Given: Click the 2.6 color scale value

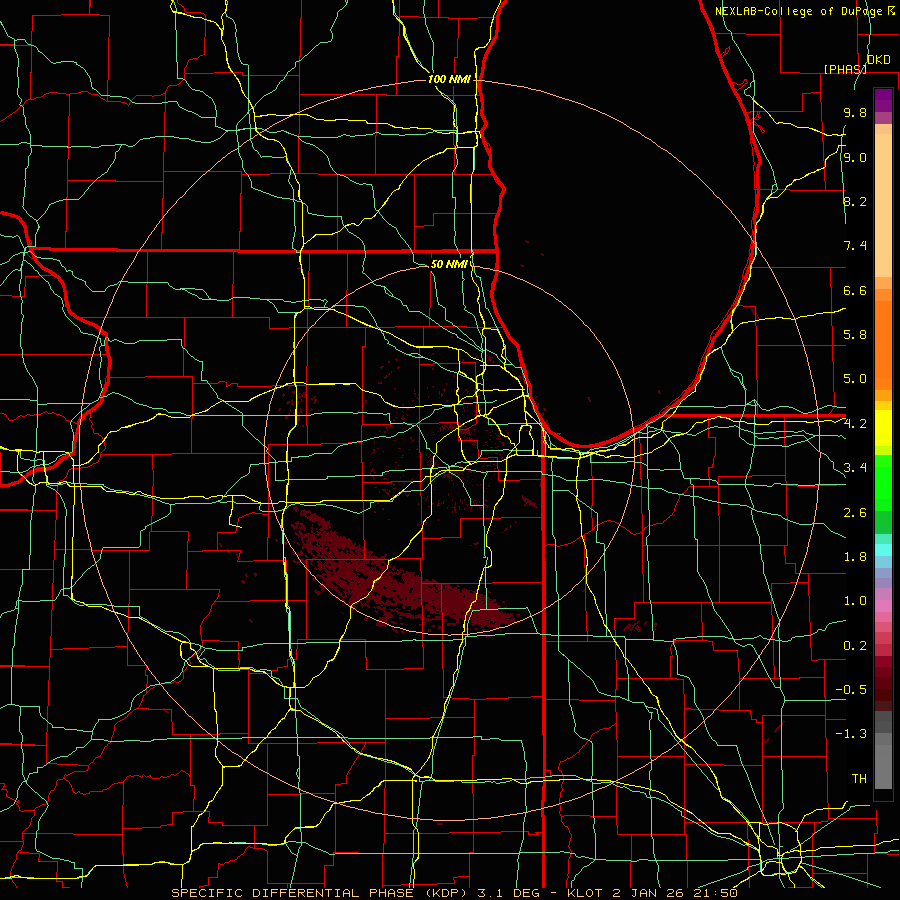Looking at the screenshot, I should coord(855,513).
